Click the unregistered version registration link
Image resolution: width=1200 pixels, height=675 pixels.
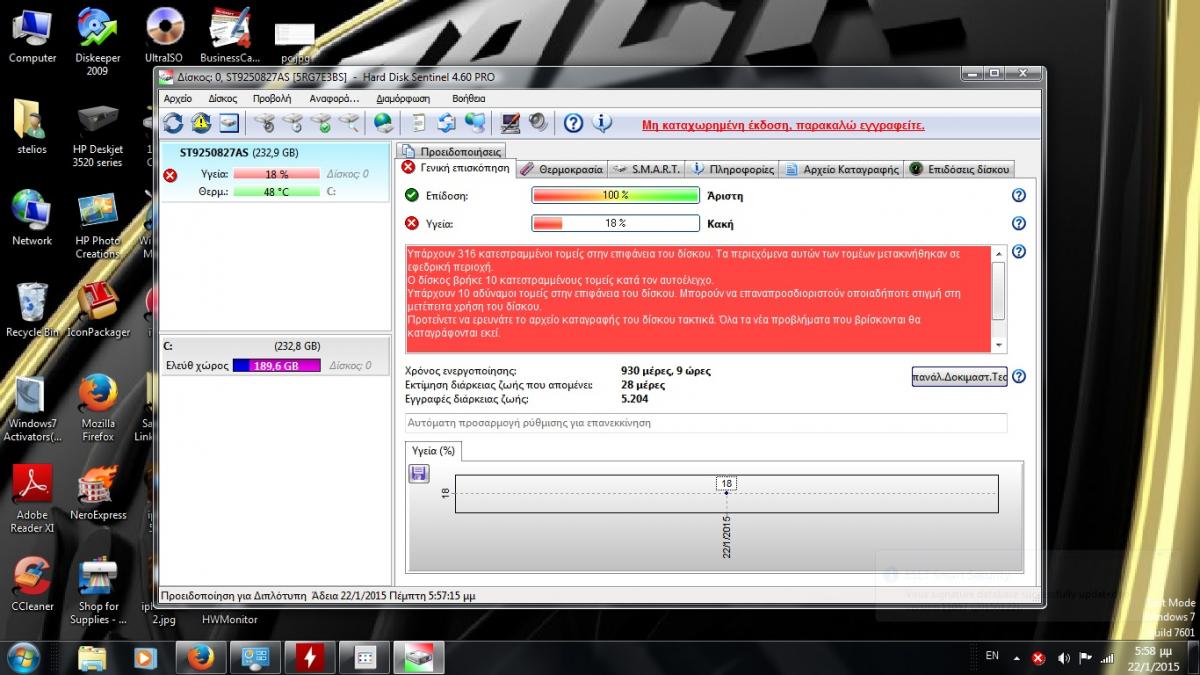tap(783, 125)
